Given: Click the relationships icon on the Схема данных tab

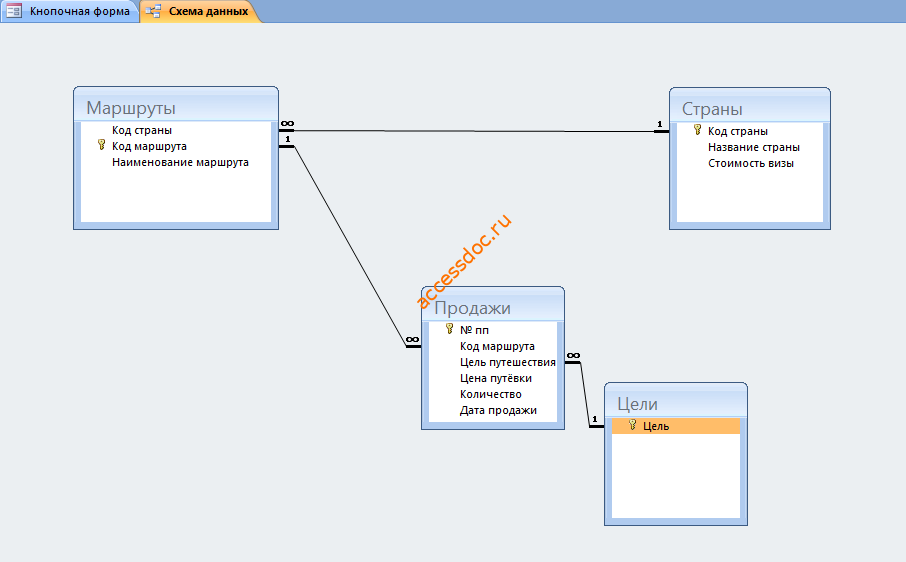Looking at the screenshot, I should tap(153, 11).
